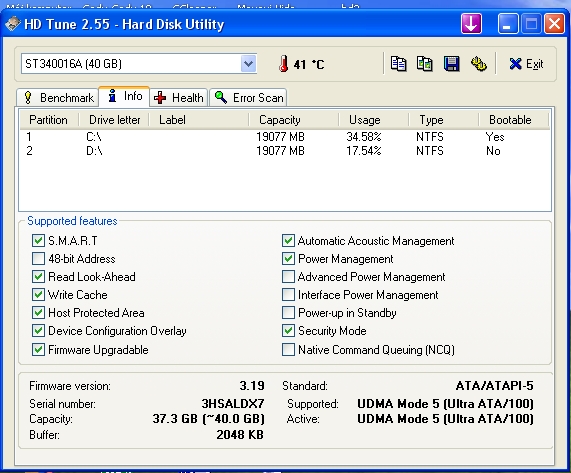
Task: Click the Drive letter column header
Action: 114,120
